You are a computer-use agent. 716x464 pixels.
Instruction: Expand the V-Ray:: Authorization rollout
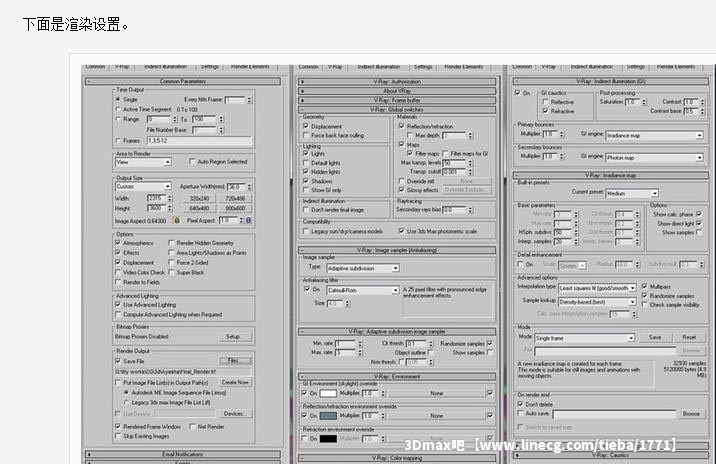click(397, 82)
